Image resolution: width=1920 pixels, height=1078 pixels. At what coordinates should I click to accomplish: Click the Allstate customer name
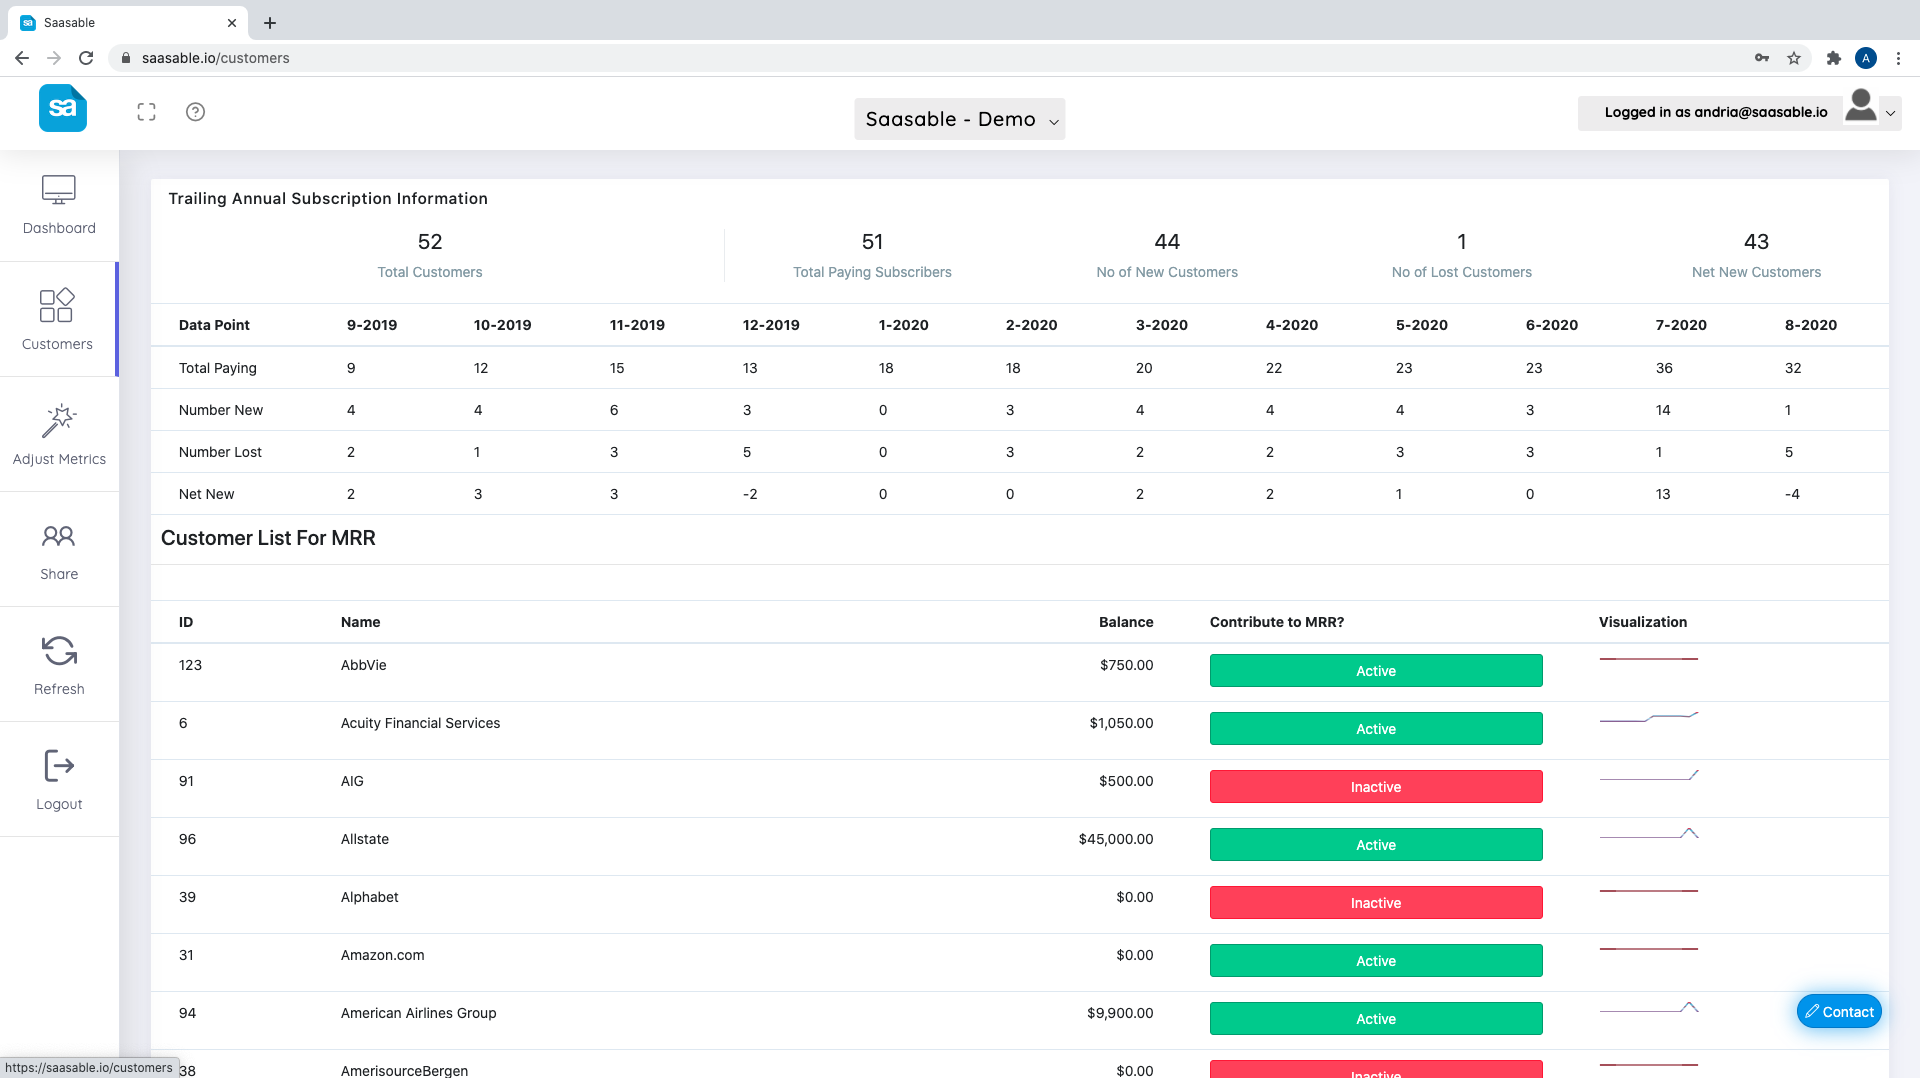click(365, 839)
